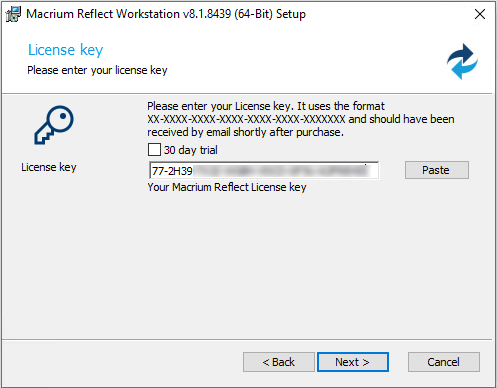Click the Macrium Reflect Workstation title bar text
The image size is (497, 388).
166,14
